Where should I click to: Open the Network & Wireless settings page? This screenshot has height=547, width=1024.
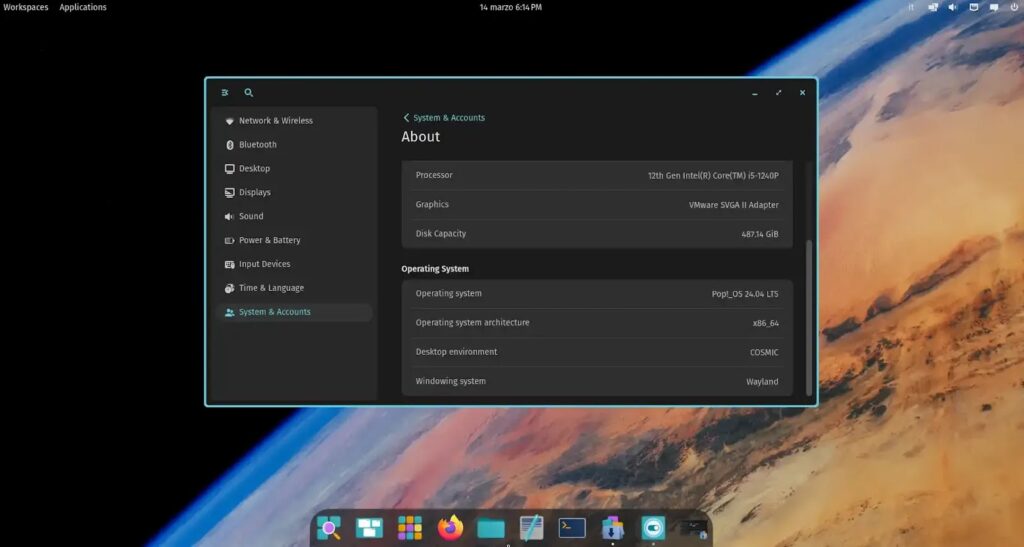[x=294, y=121]
